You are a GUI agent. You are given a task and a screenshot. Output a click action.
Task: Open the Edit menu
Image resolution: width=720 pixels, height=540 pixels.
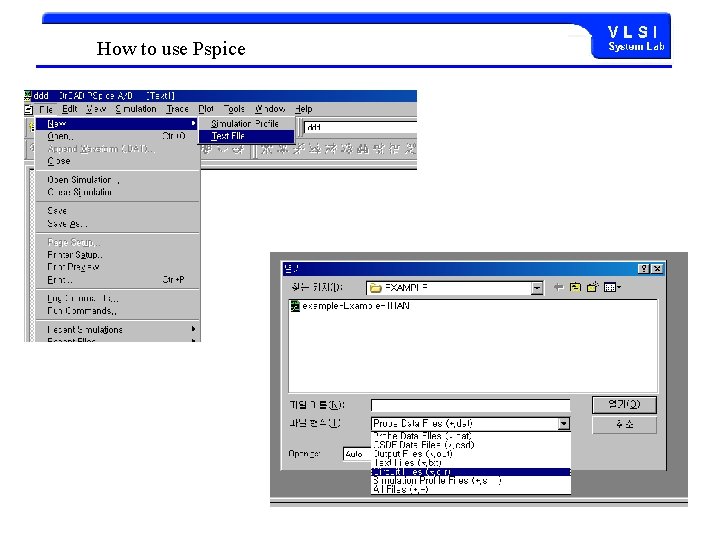(x=69, y=109)
